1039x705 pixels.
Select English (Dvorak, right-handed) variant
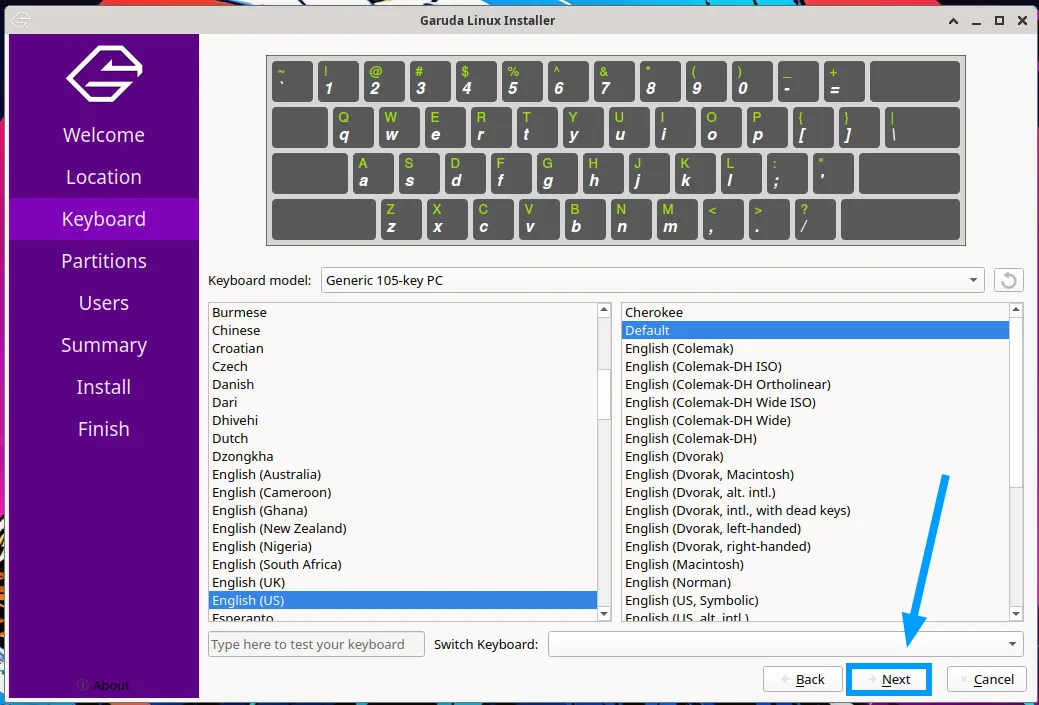point(815,546)
